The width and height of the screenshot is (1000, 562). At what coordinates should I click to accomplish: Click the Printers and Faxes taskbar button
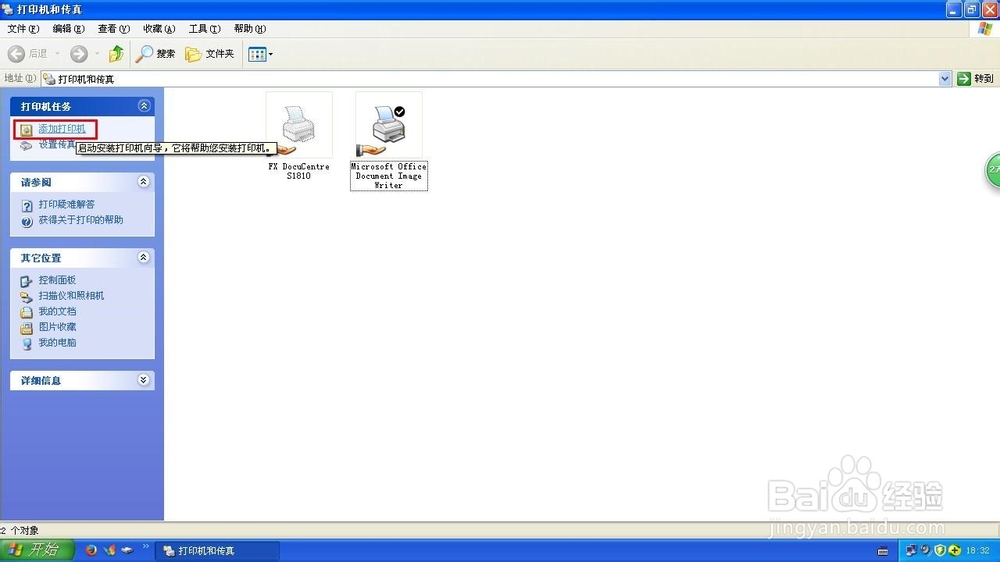pos(217,551)
